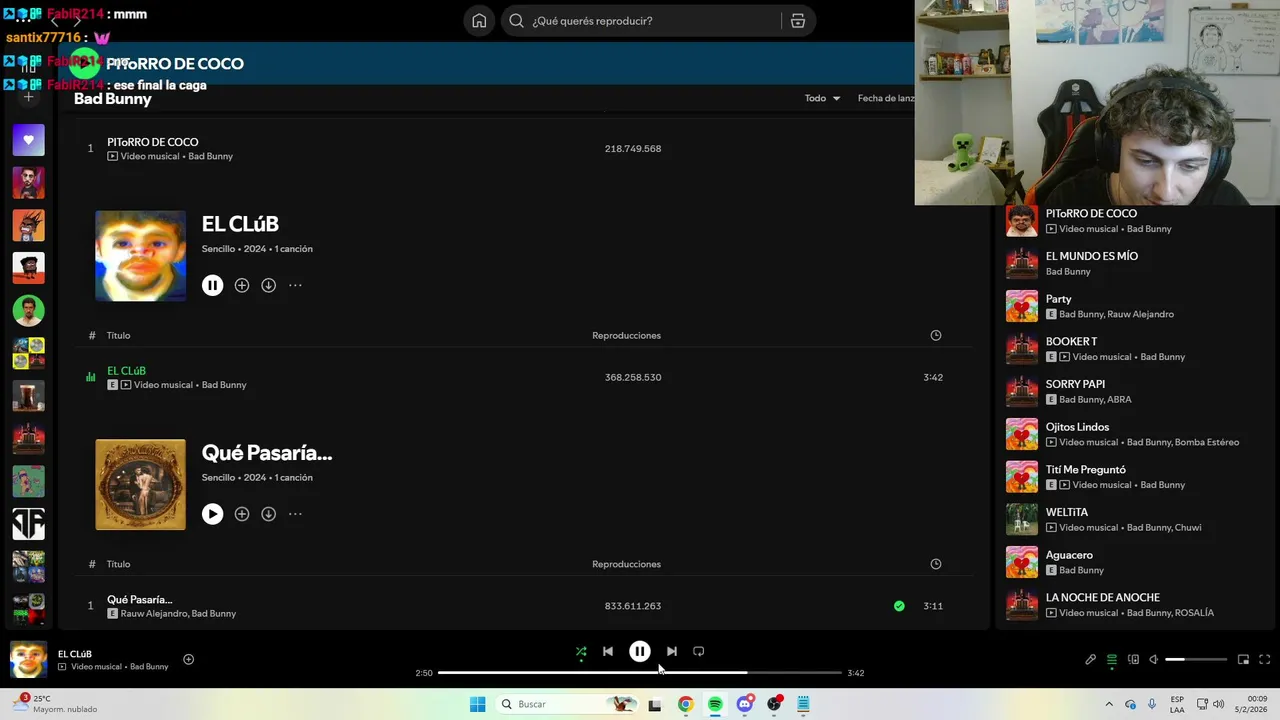This screenshot has width=1280, height=720.
Task: Click the Título column header under EL CLúB
Action: coord(118,335)
